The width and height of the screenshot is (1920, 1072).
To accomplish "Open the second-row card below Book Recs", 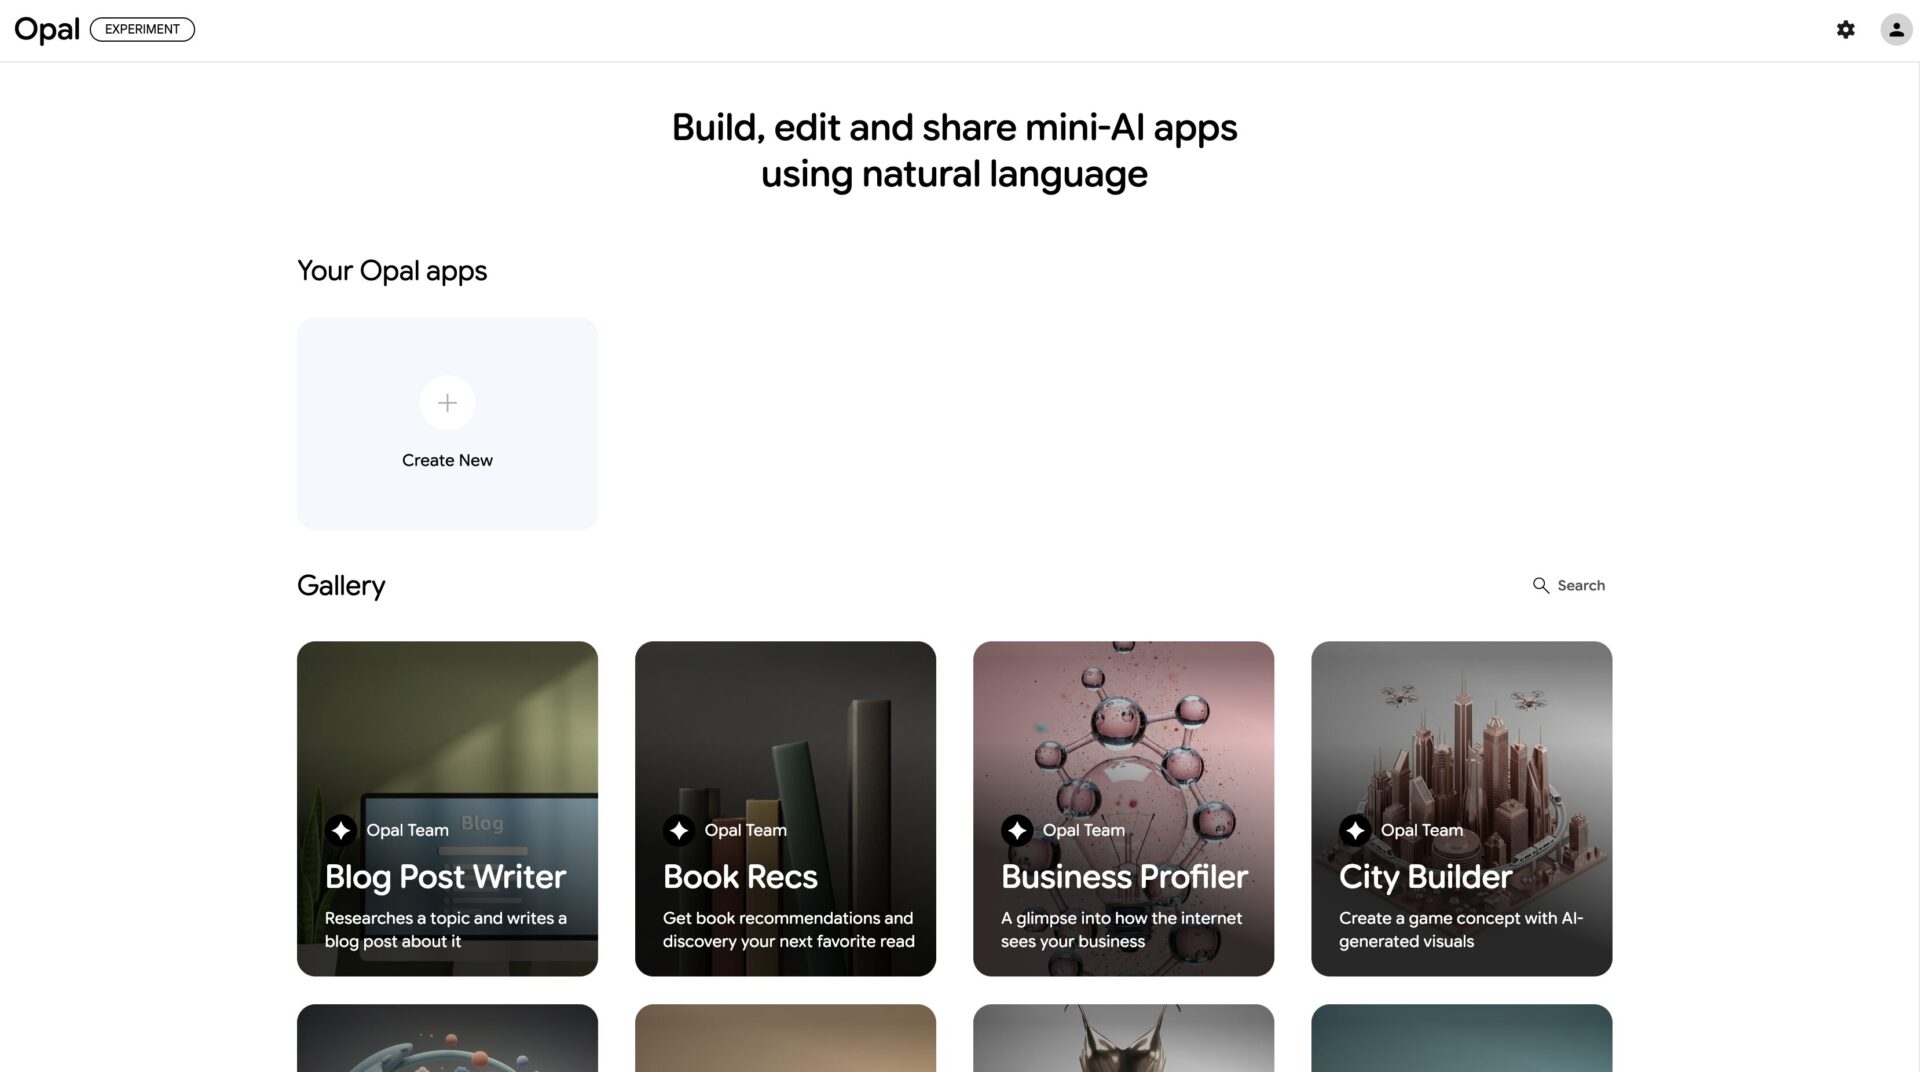I will tap(785, 1038).
